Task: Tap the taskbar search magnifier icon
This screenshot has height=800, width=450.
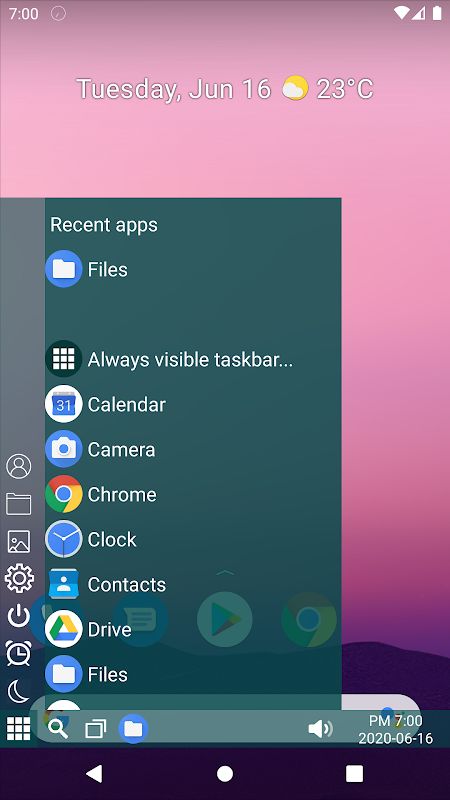Action: pos(58,729)
